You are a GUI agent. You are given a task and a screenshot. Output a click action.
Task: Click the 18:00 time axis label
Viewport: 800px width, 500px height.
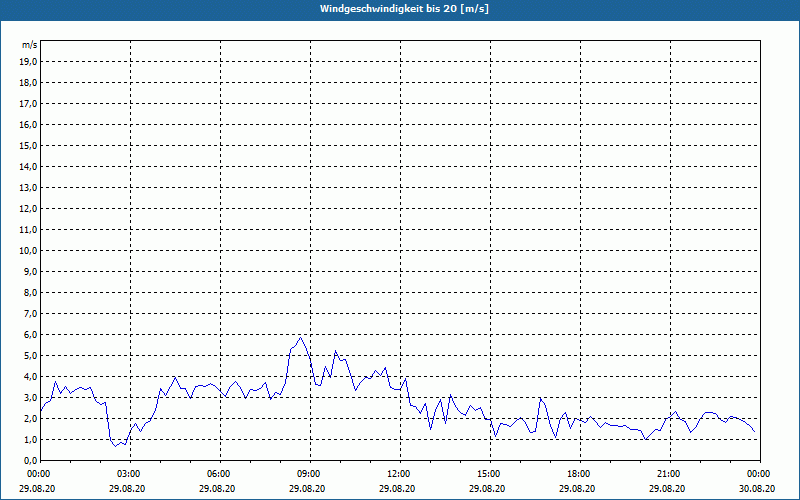coord(580,474)
